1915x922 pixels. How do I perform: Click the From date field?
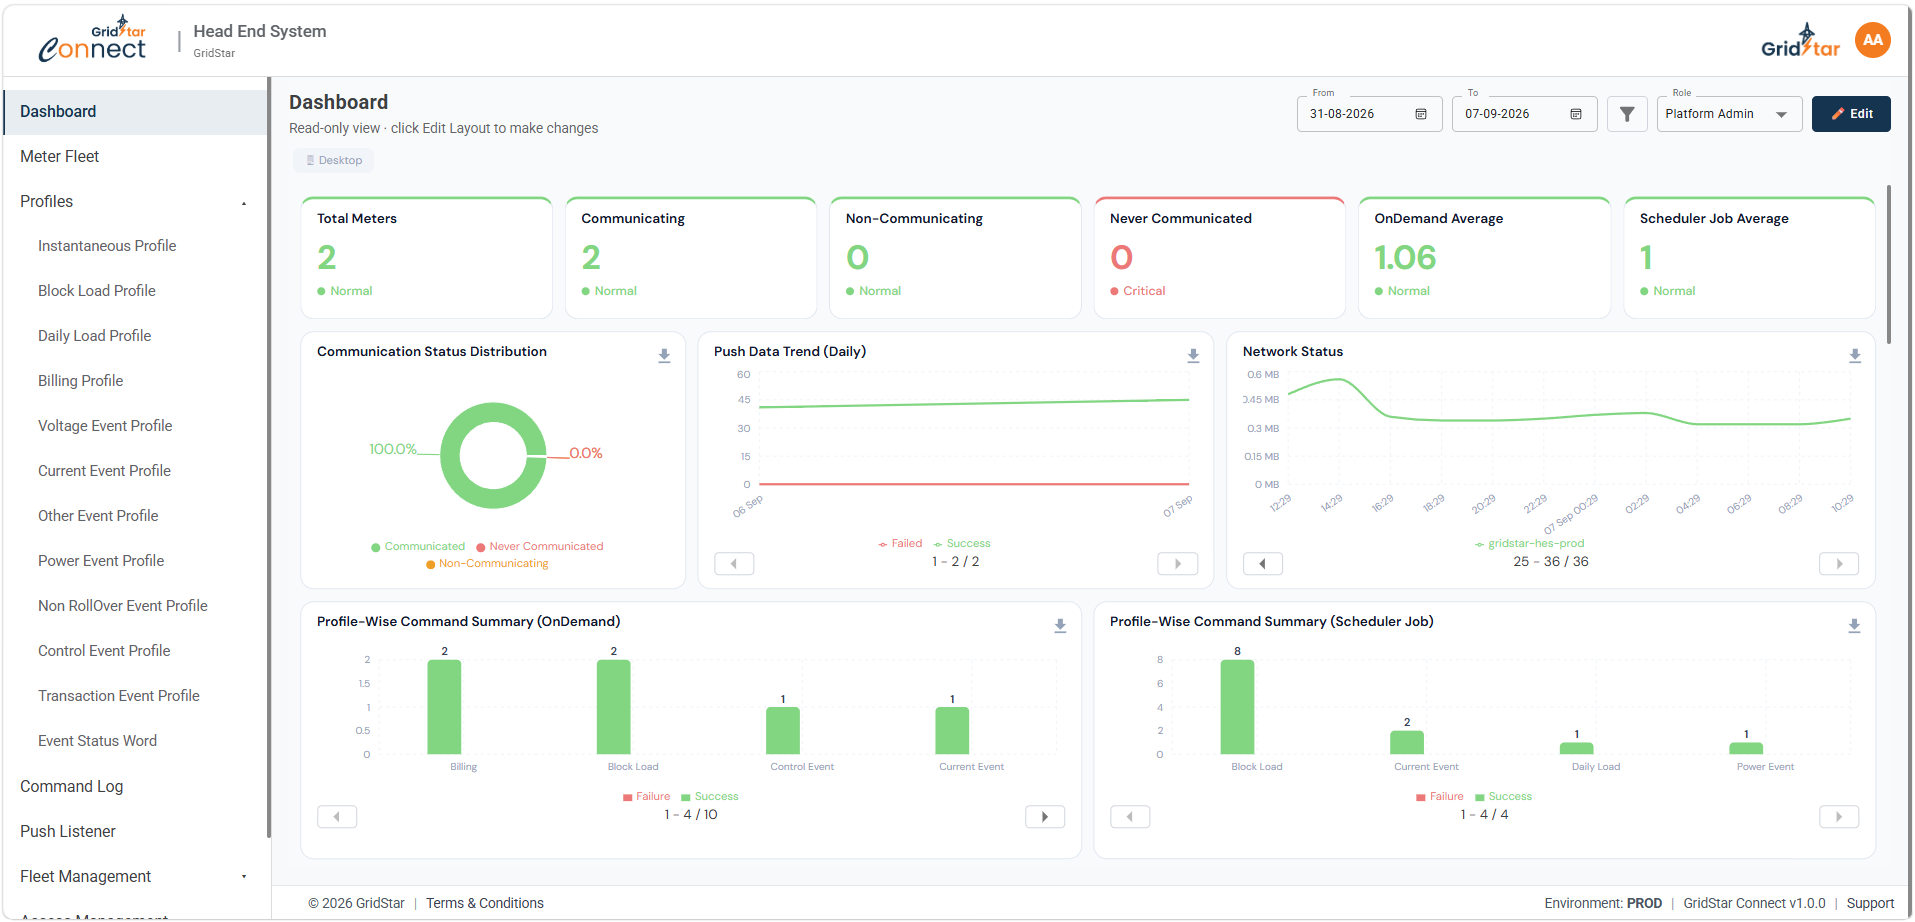pos(1369,114)
